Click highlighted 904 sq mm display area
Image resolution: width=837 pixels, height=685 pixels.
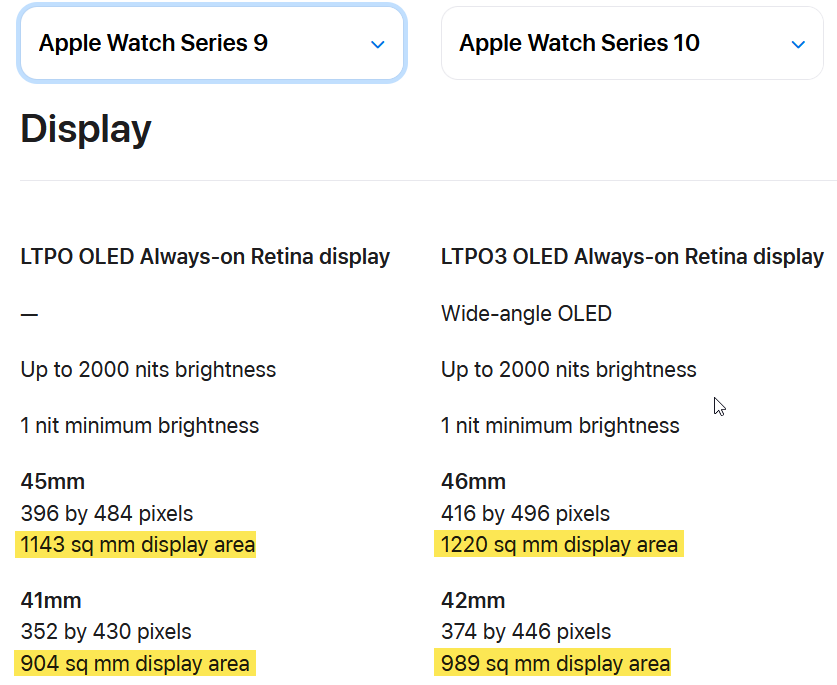click(x=136, y=663)
